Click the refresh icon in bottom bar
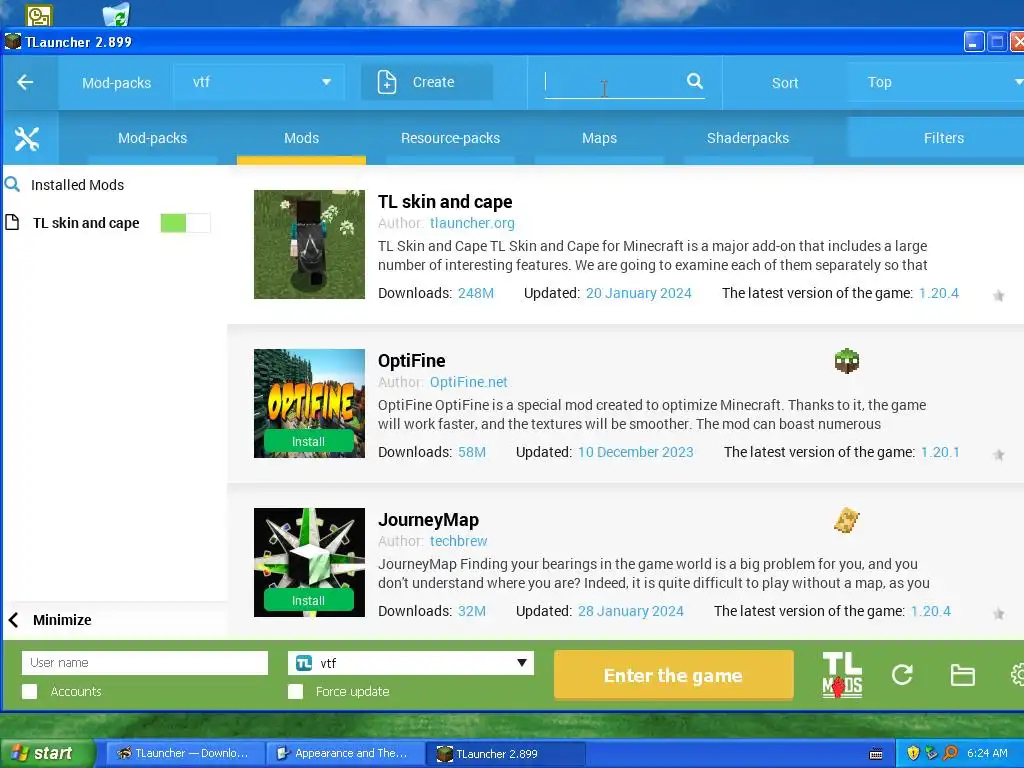The height and width of the screenshot is (768, 1024). pyautogui.click(x=902, y=675)
